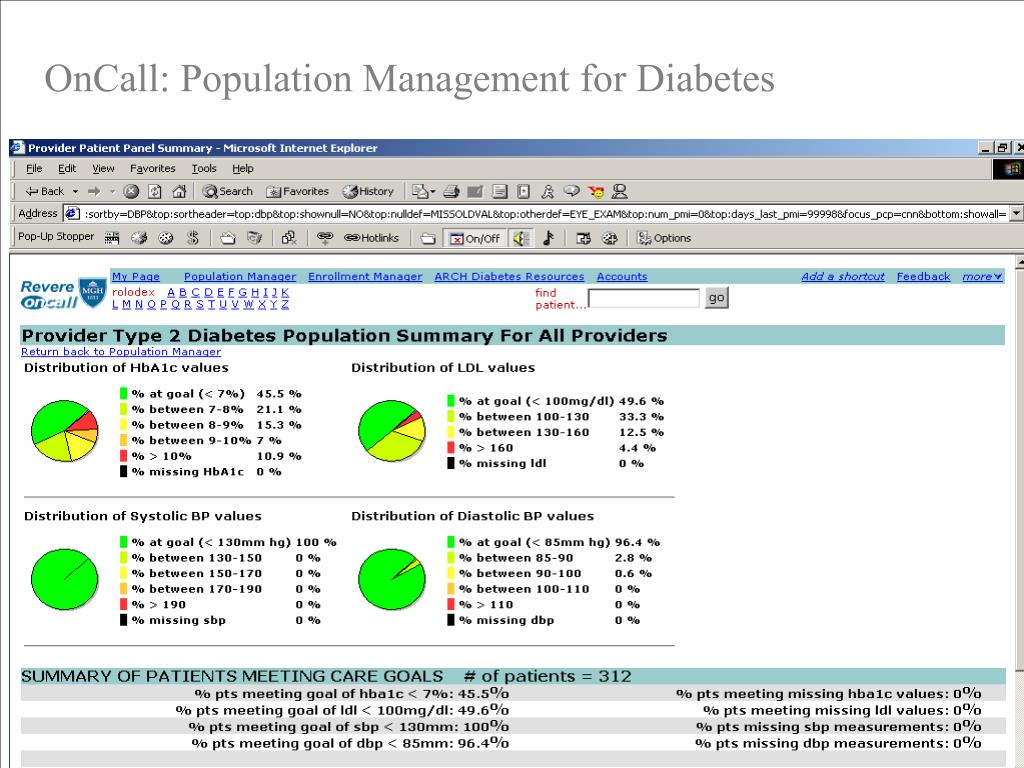
Task: Click the dollar sign icon in the Pop-Up Stopper bar
Action: [x=193, y=238]
